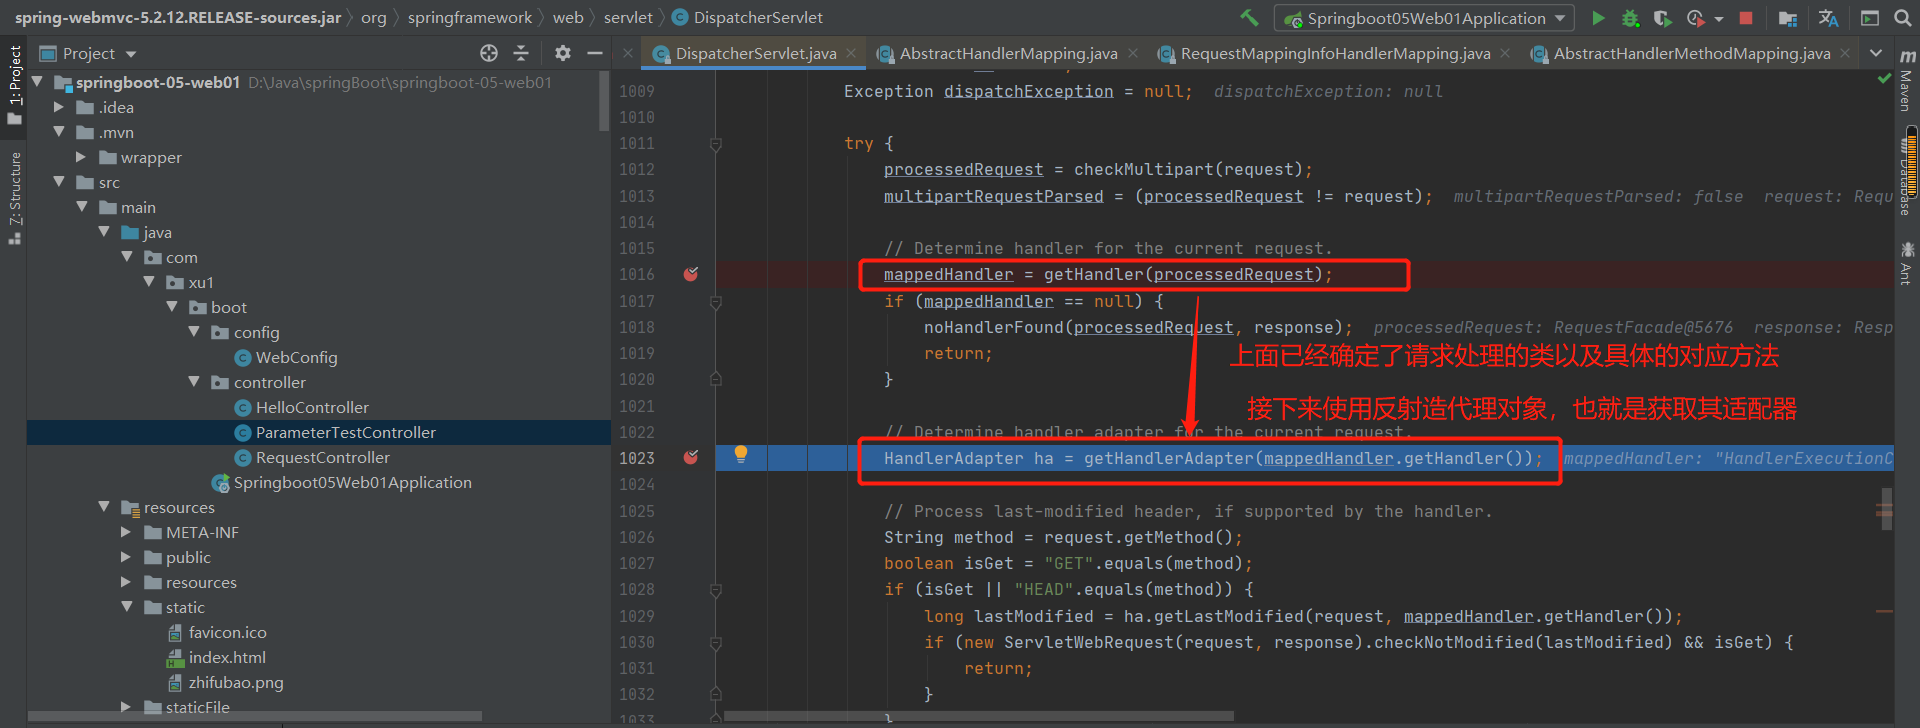
Task: Click the profiler run clock icon
Action: 1695,18
